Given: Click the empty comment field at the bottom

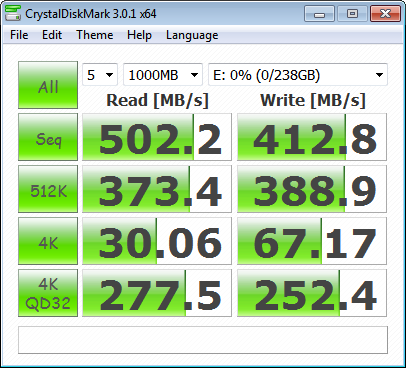Looking at the screenshot, I should pyautogui.click(x=203, y=340).
